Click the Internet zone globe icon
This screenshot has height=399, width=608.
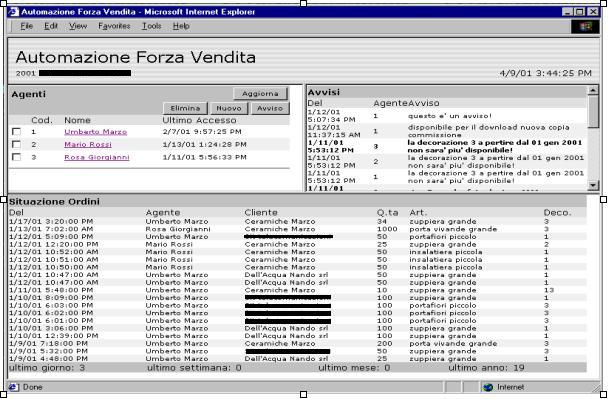(489, 387)
